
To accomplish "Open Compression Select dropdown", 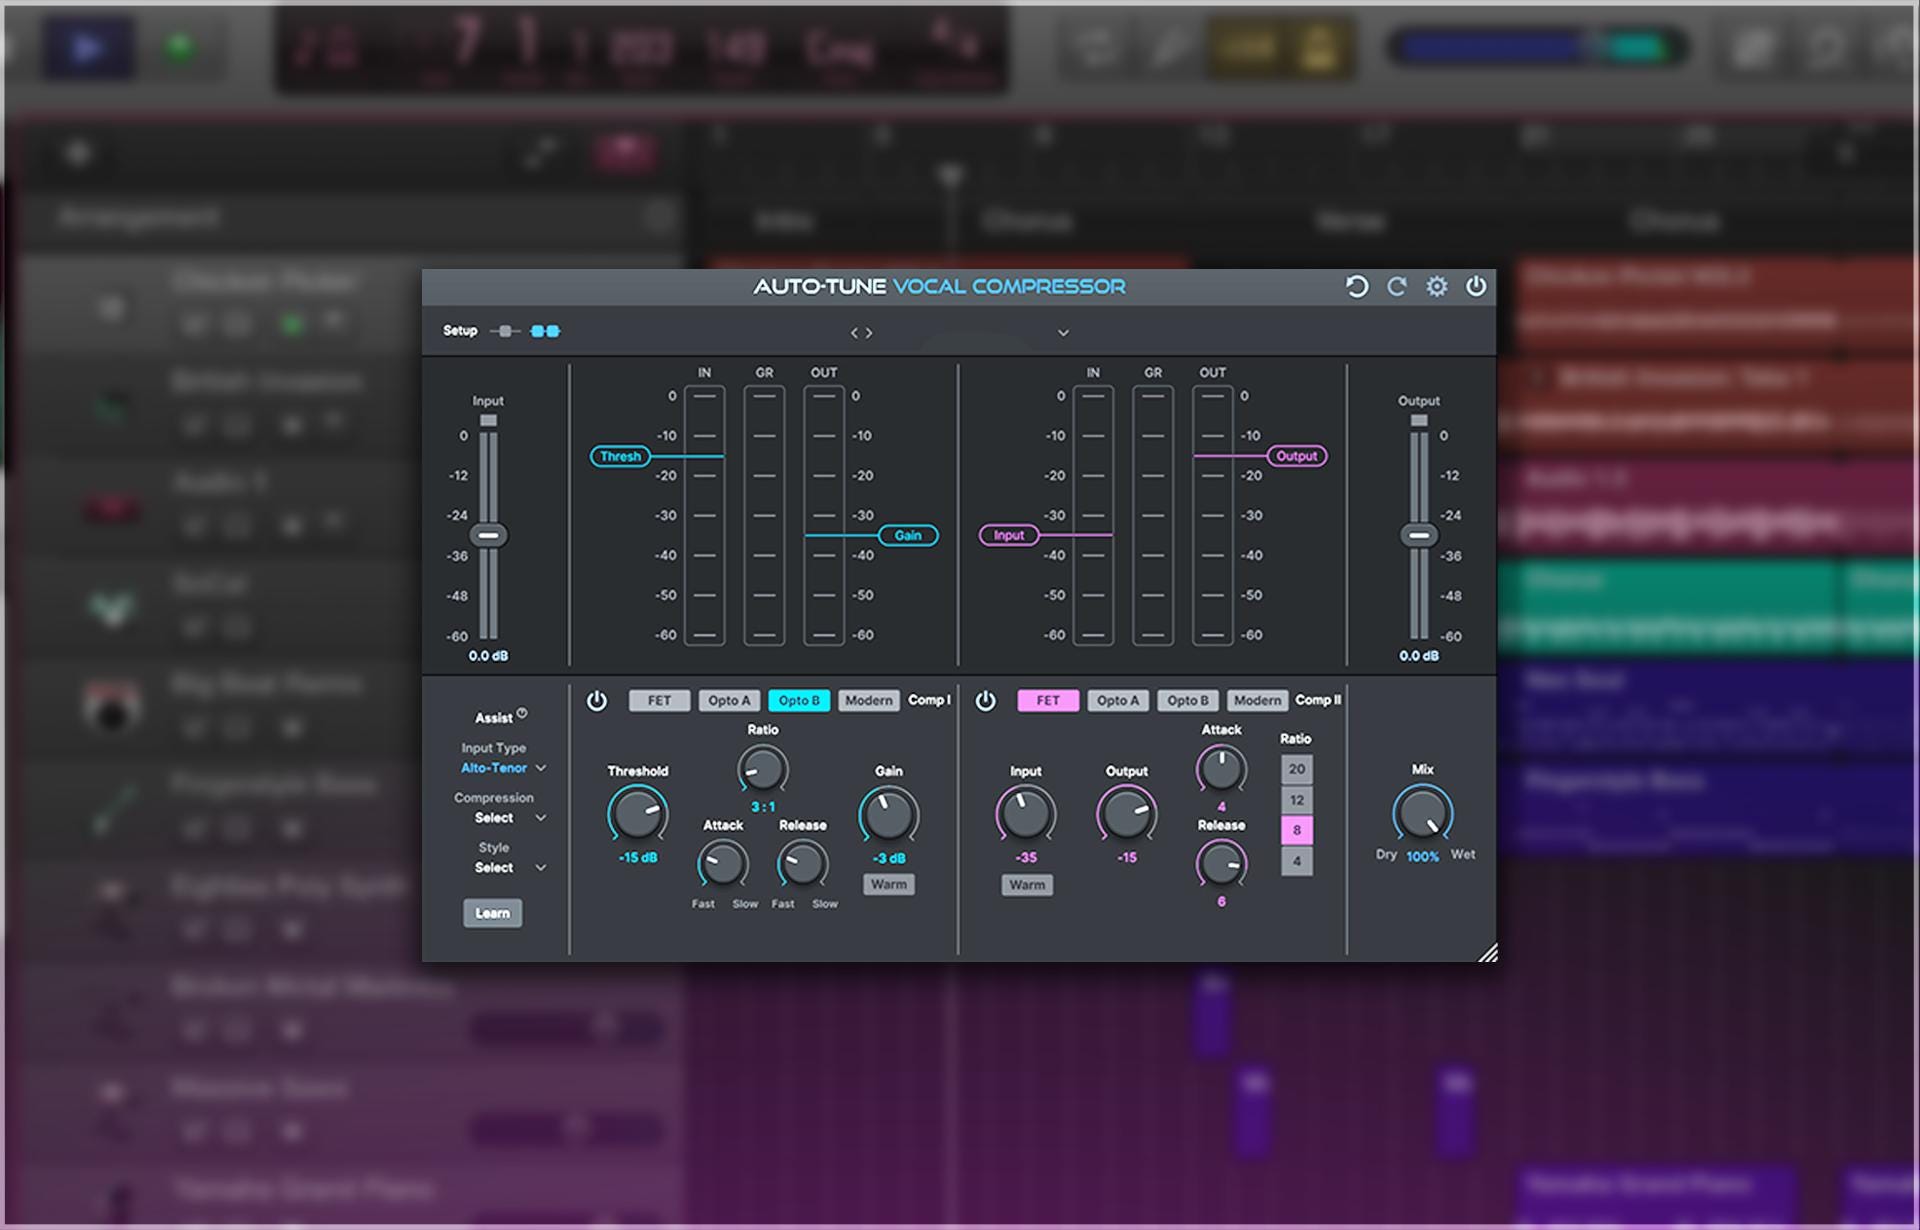I will [510, 818].
